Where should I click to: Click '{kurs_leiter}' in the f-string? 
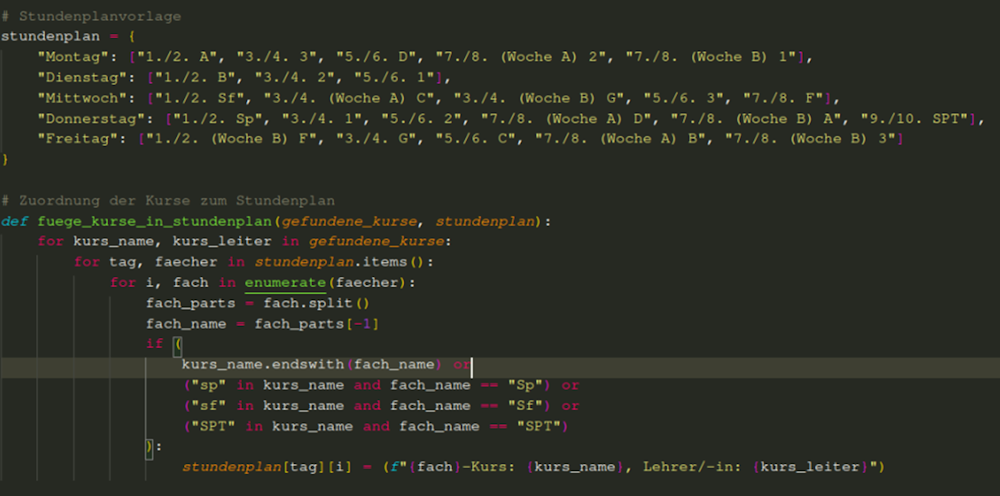pyautogui.click(x=811, y=467)
